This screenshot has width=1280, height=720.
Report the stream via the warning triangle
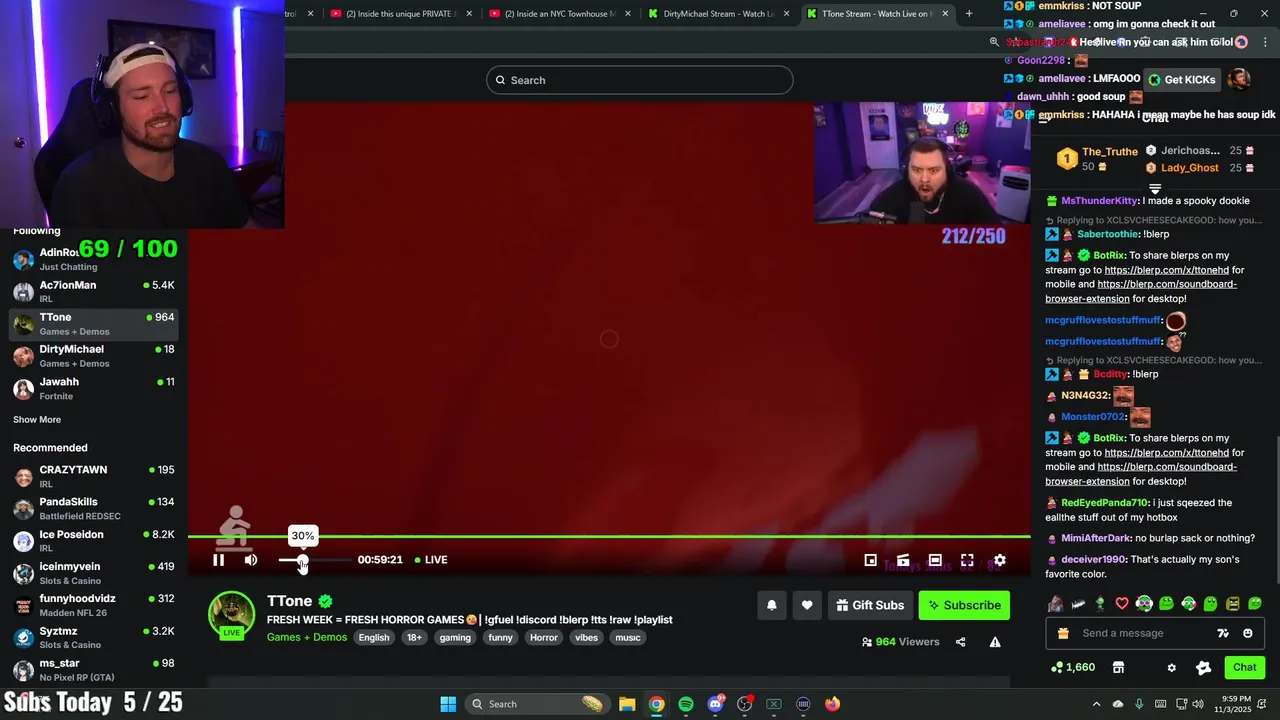995,642
